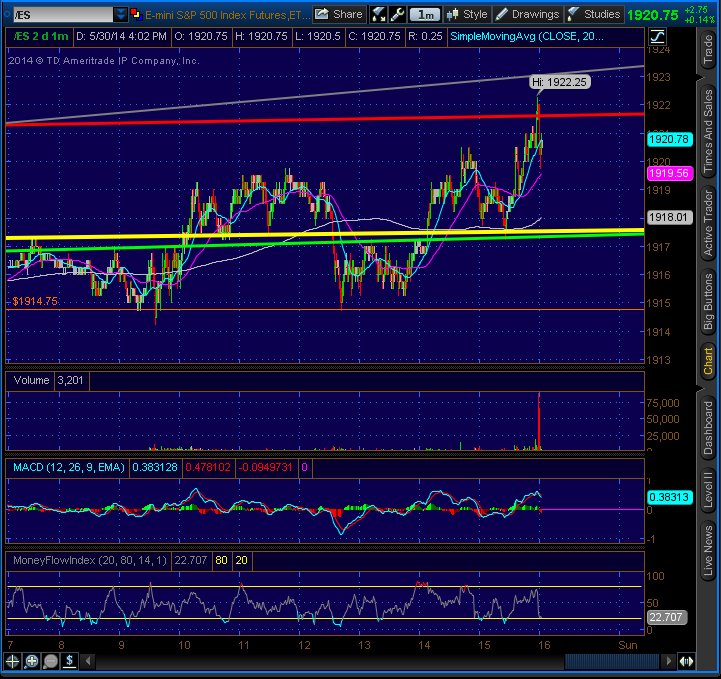This screenshot has height=679, width=721.
Task: Click the /ES 2 d 1m label
Action: coord(40,36)
